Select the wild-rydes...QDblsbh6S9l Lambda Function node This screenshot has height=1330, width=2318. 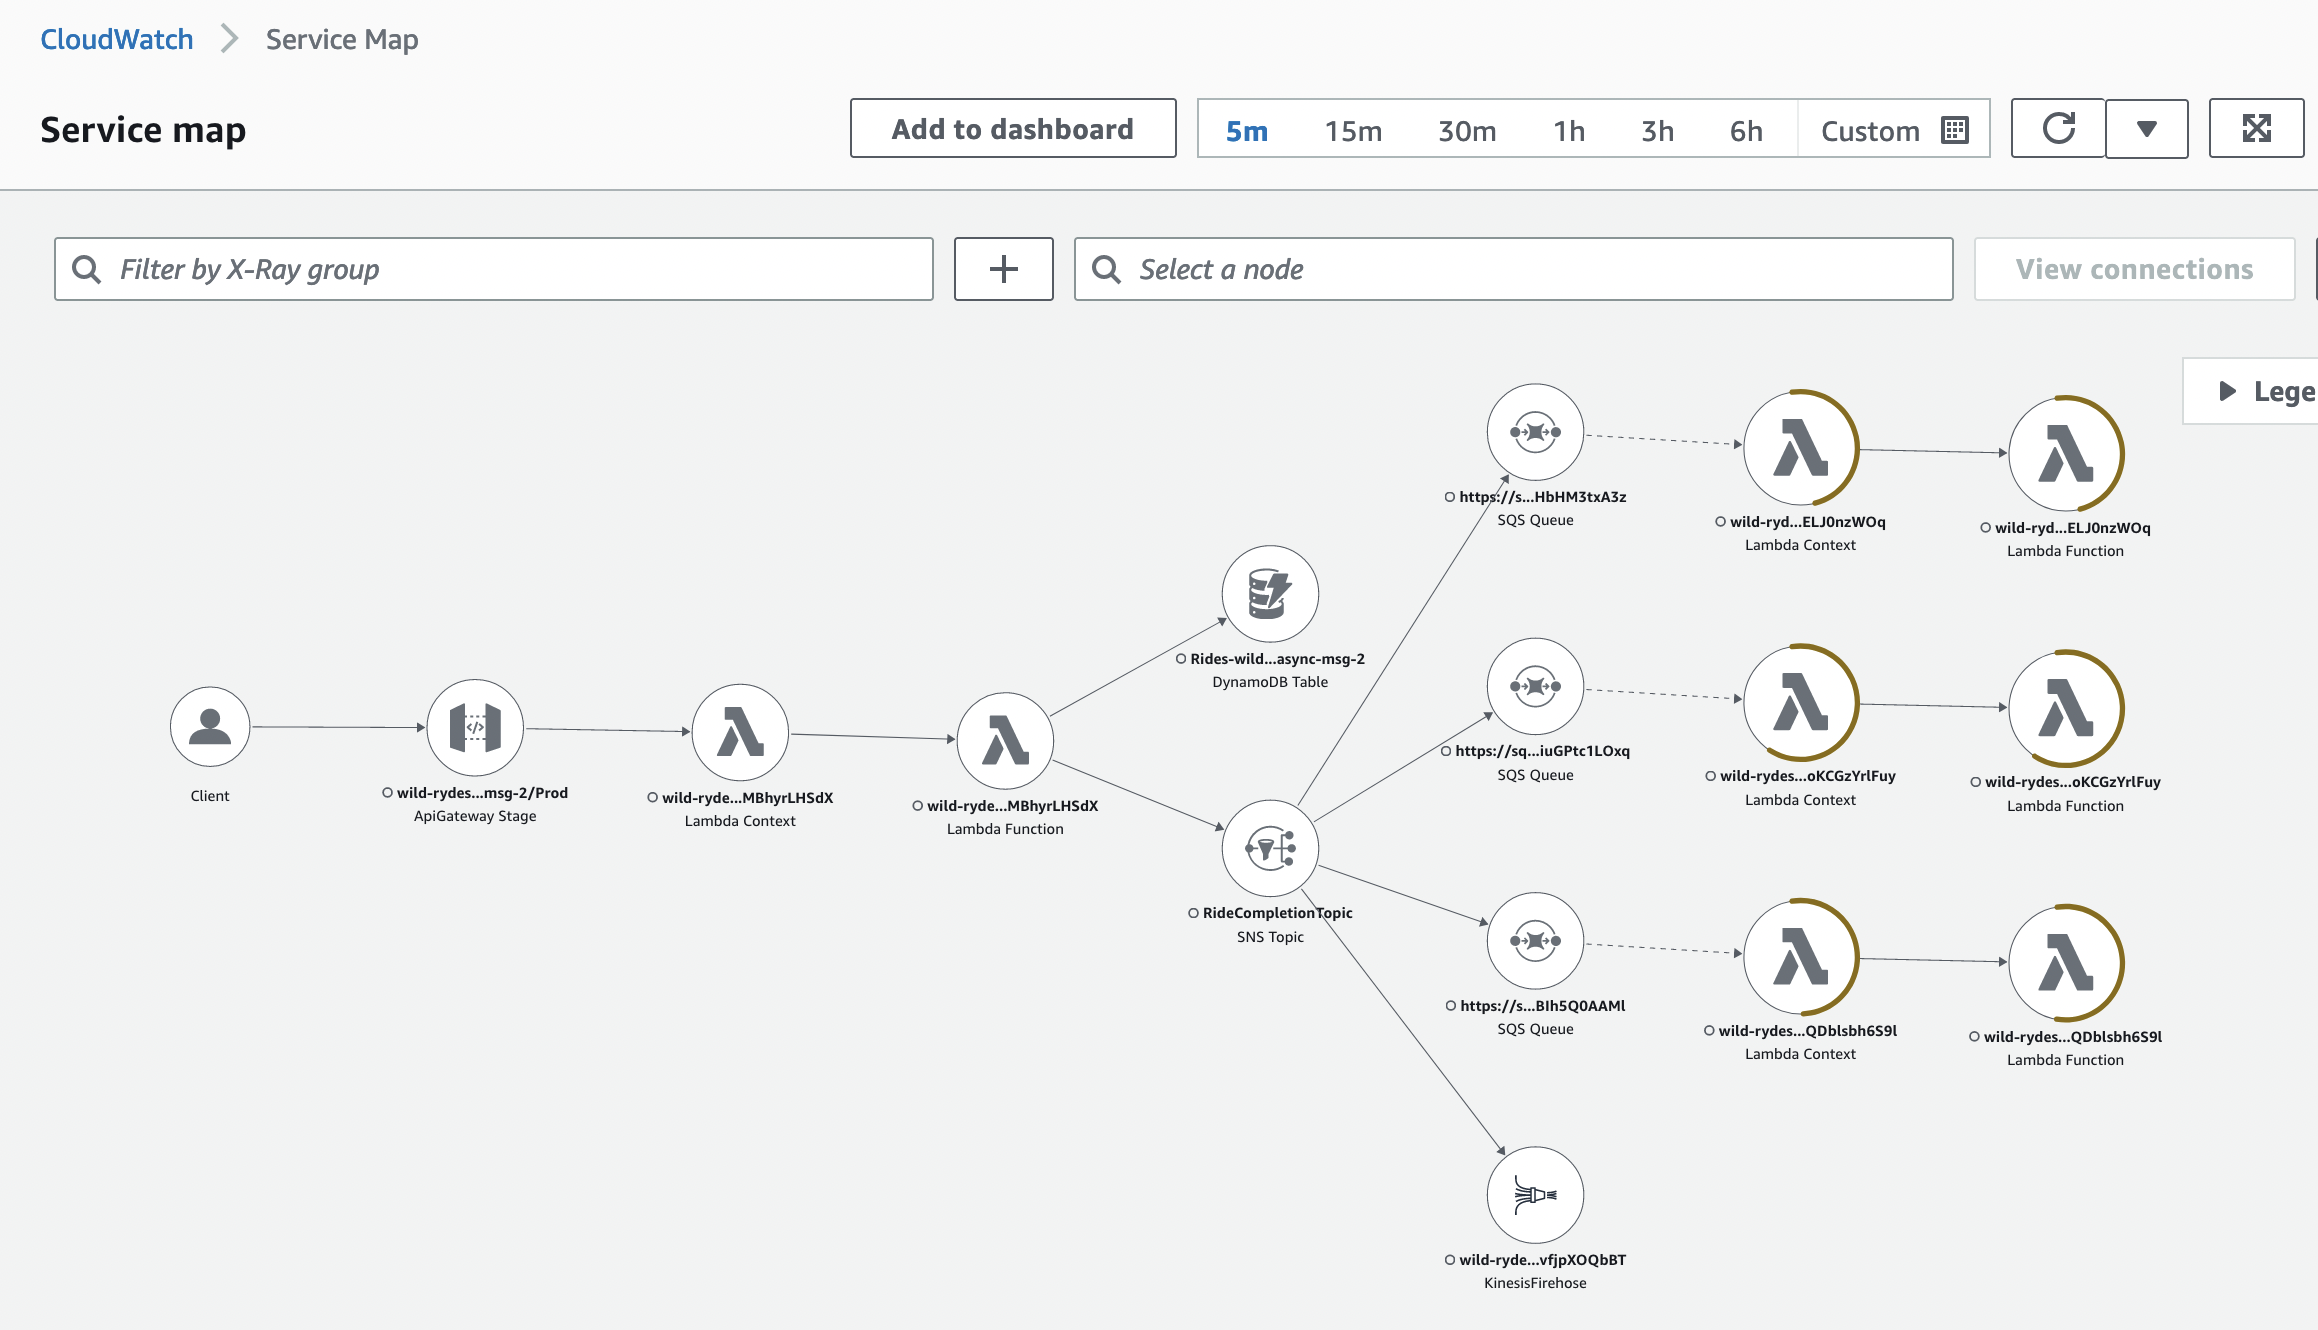[x=2065, y=963]
